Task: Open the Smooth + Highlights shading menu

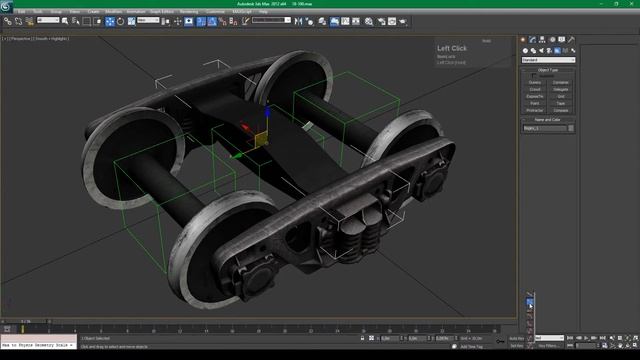Action: coord(51,39)
